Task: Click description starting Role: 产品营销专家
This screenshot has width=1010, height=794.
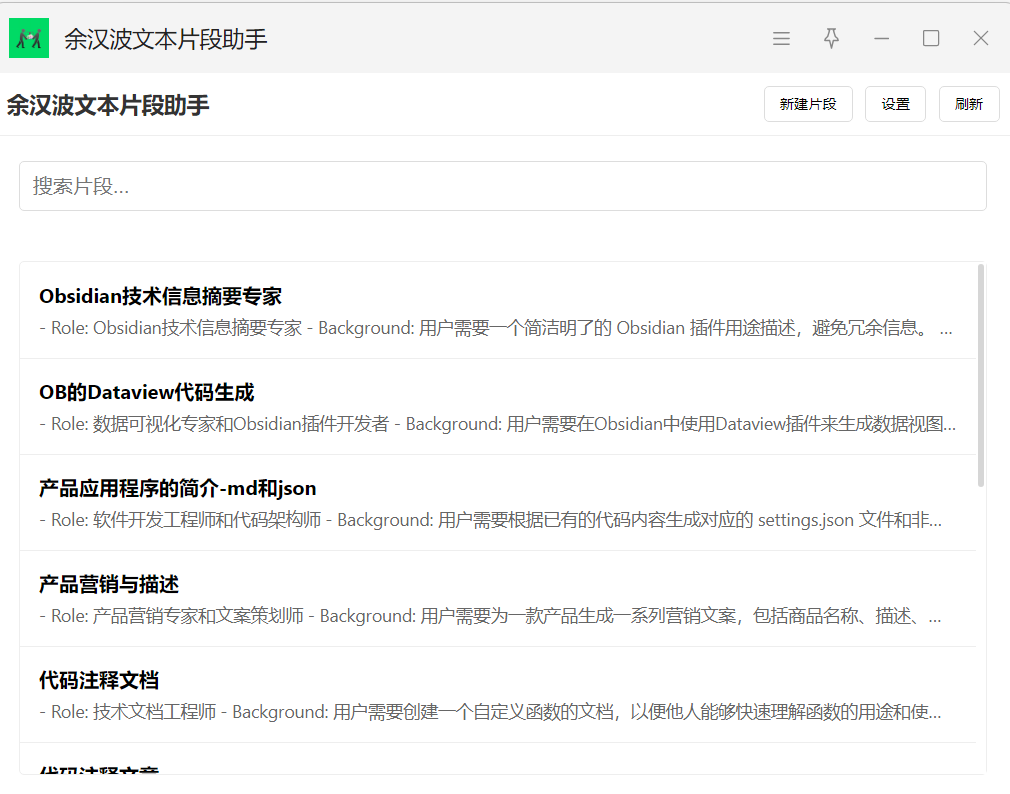Action: (490, 616)
